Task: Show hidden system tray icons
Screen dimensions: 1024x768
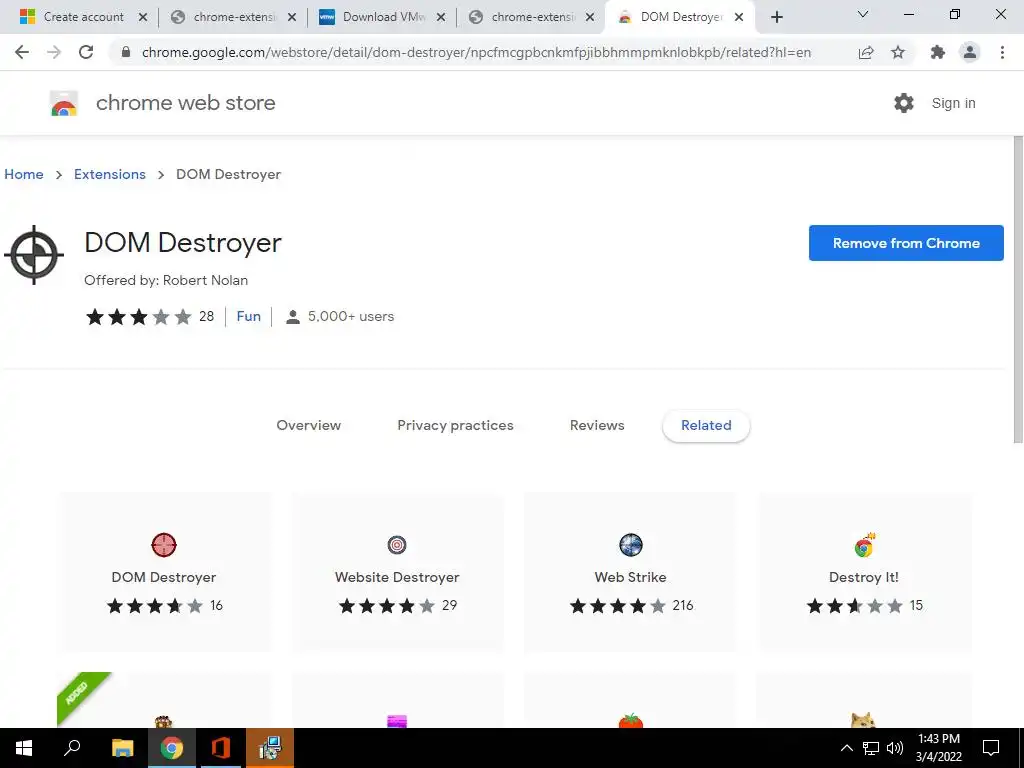Action: 846,748
